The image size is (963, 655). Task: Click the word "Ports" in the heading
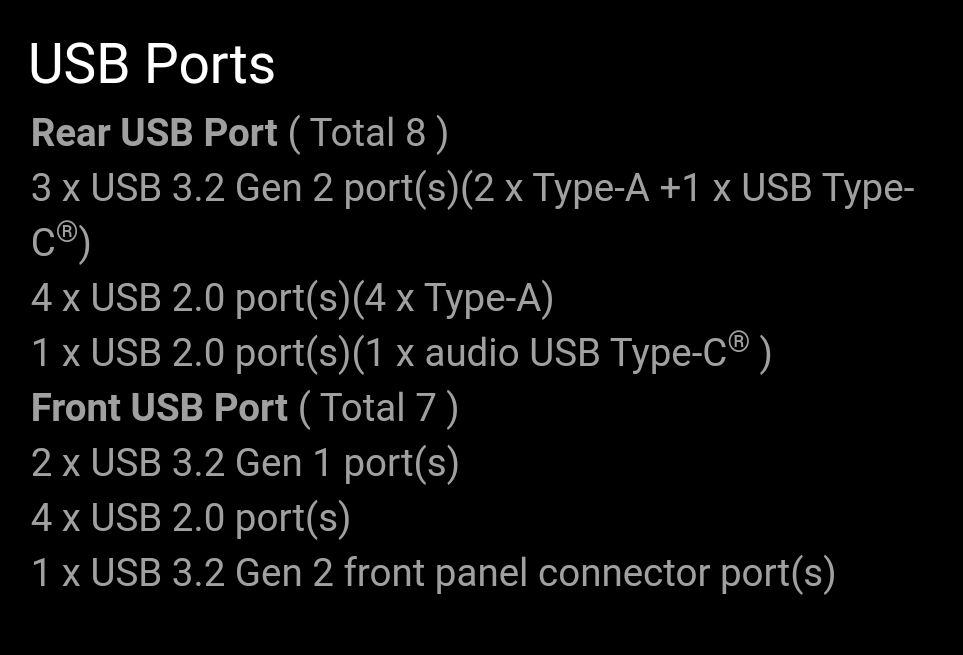point(209,64)
